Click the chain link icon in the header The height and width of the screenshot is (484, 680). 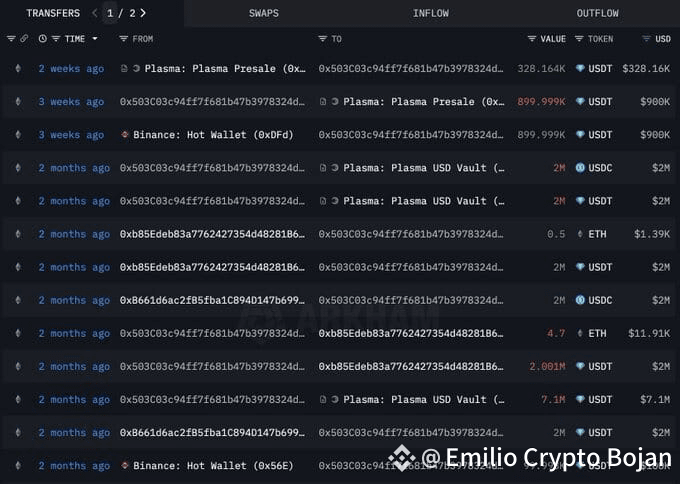(24, 39)
